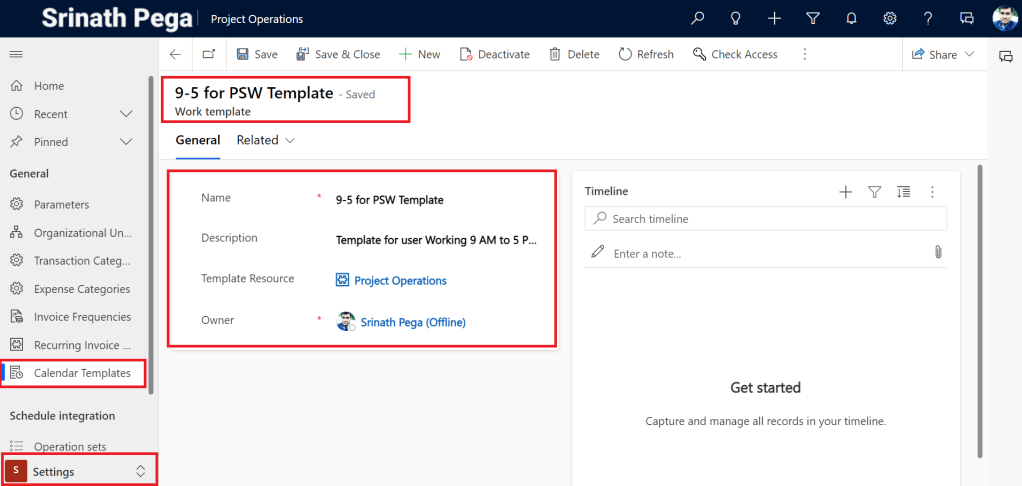Open the lightbulb assistant icon
The image size is (1022, 486).
(736, 18)
